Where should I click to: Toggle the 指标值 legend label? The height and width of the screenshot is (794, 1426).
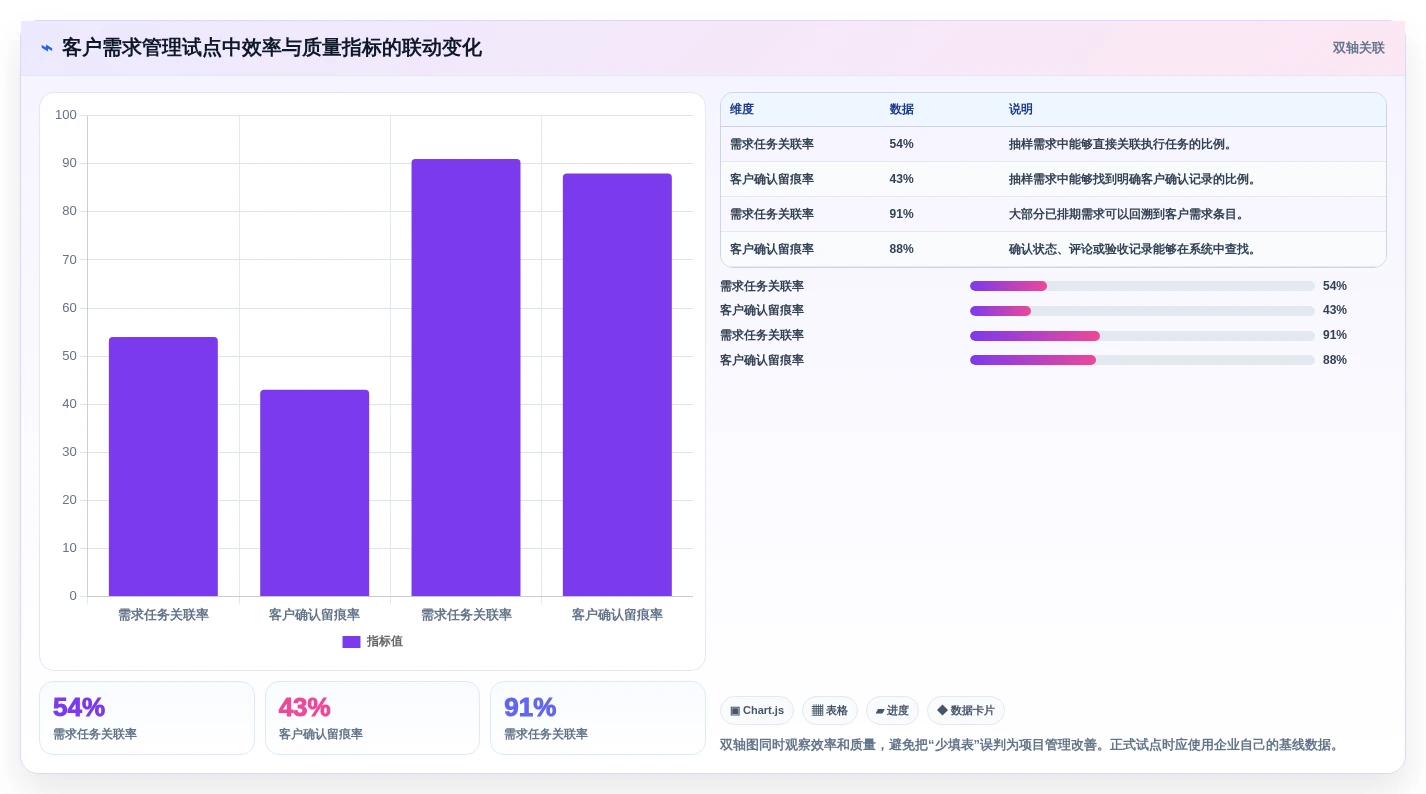385,642
